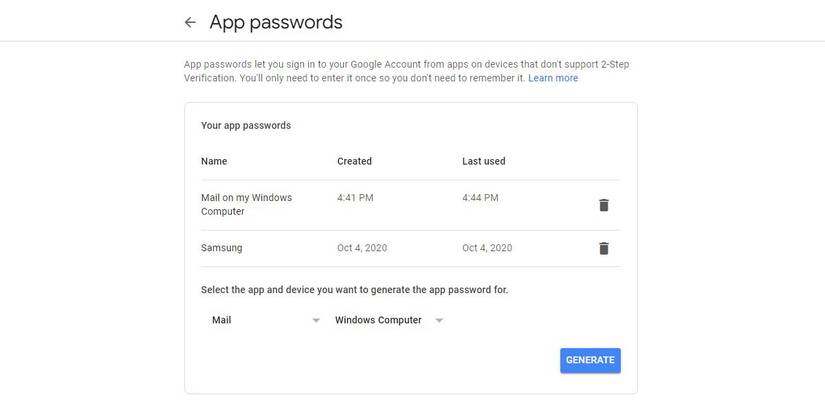Click the 4:44 PM last used time
This screenshot has width=825, height=413.
[480, 198]
